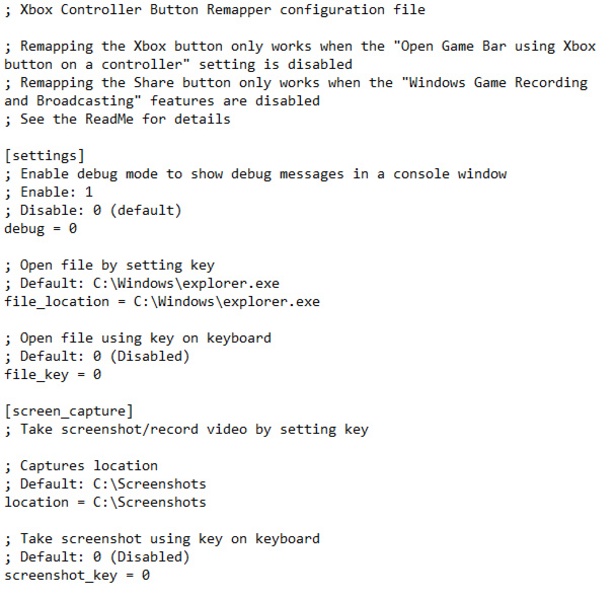616x600 pixels.
Task: Click the "Enable debug mode" comment line
Action: click(255, 174)
